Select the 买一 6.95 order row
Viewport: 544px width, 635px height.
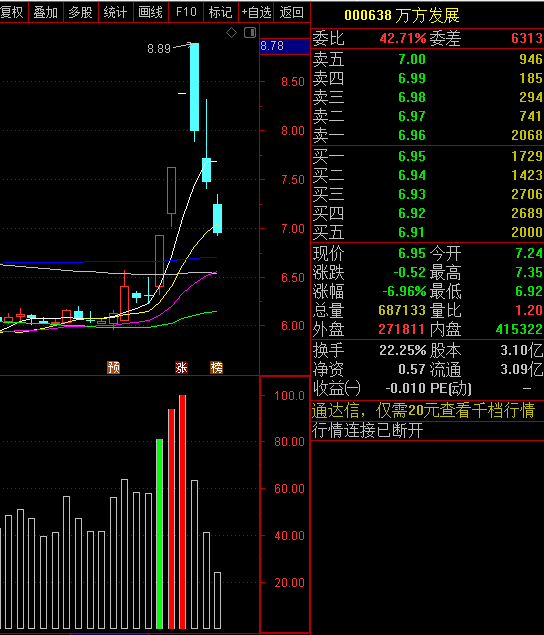(427, 156)
